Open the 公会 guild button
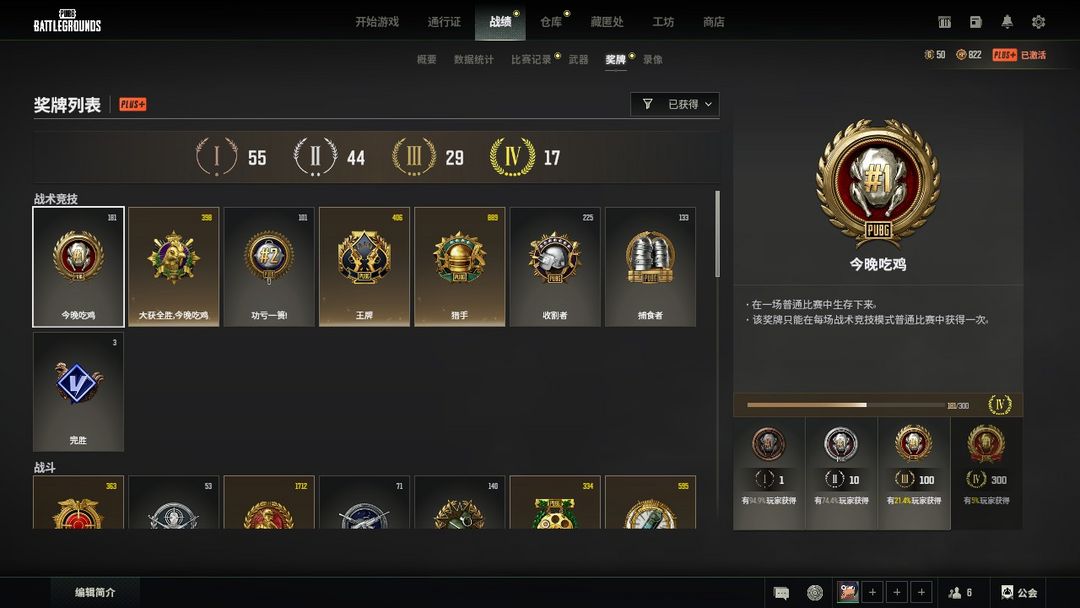Image resolution: width=1080 pixels, height=608 pixels. [1019, 592]
